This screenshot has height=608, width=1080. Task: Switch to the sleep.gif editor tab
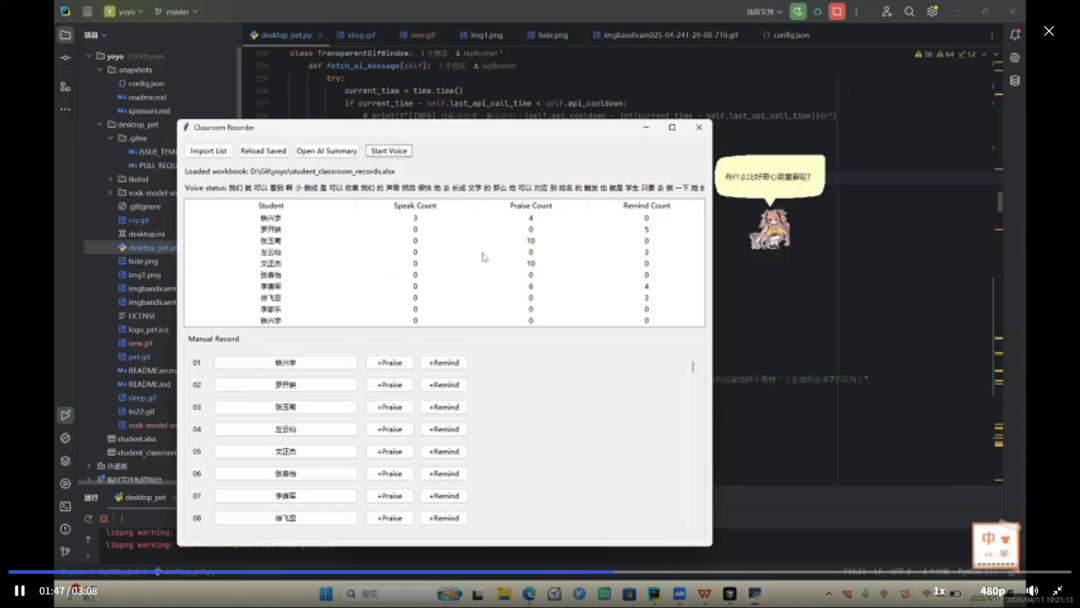tap(360, 35)
